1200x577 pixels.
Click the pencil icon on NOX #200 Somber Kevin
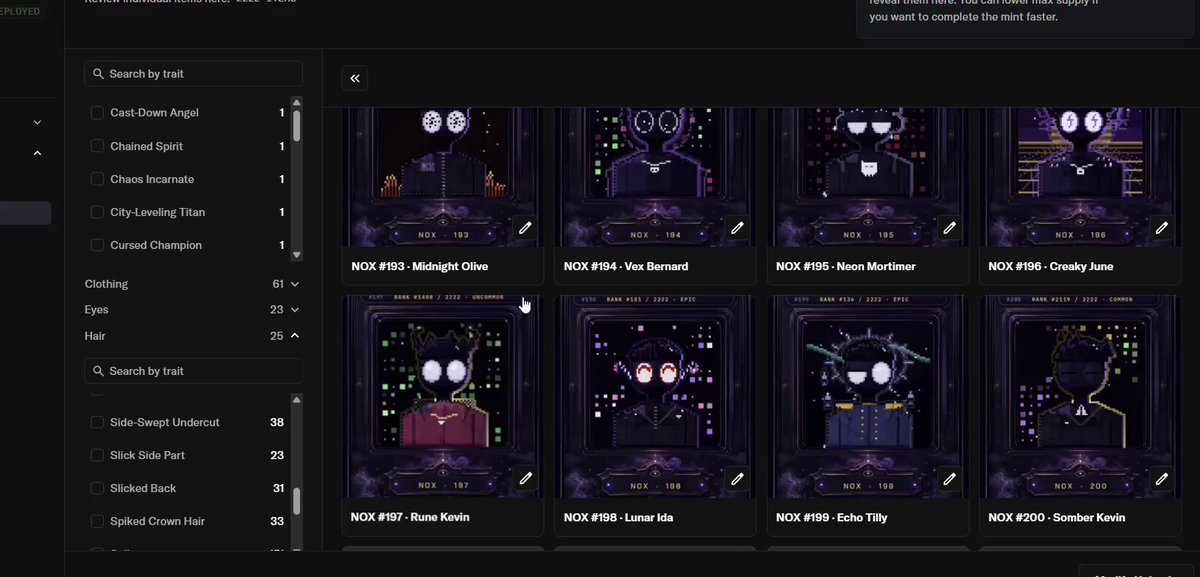tap(1161, 479)
